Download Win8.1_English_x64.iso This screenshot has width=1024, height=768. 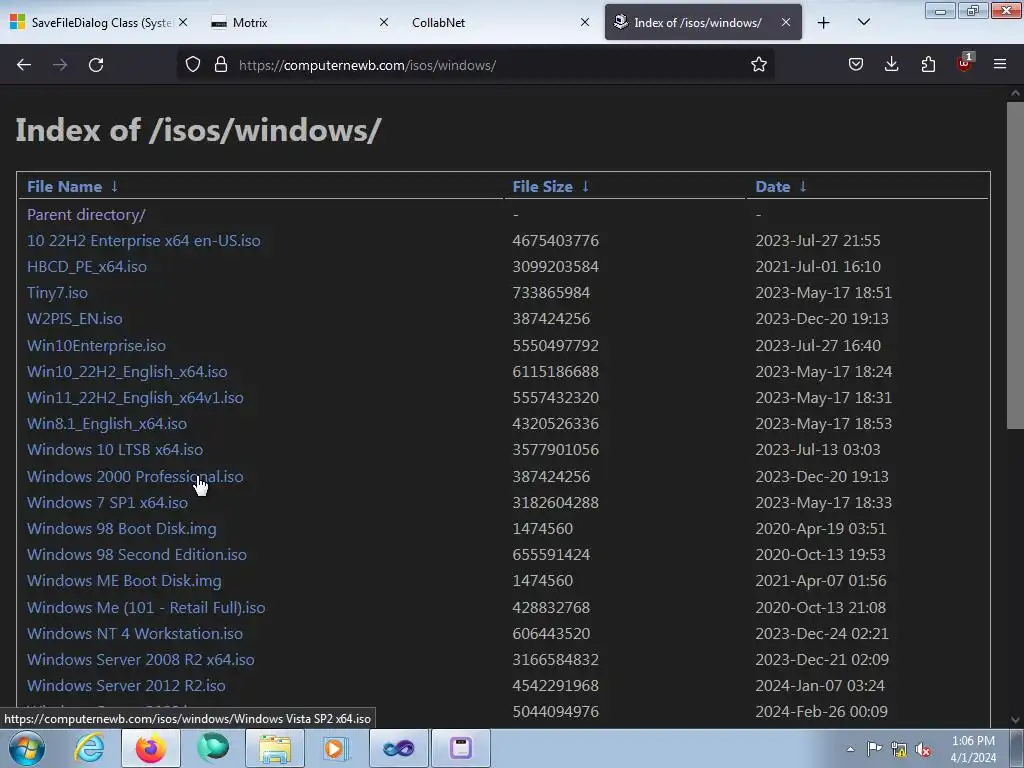(106, 424)
